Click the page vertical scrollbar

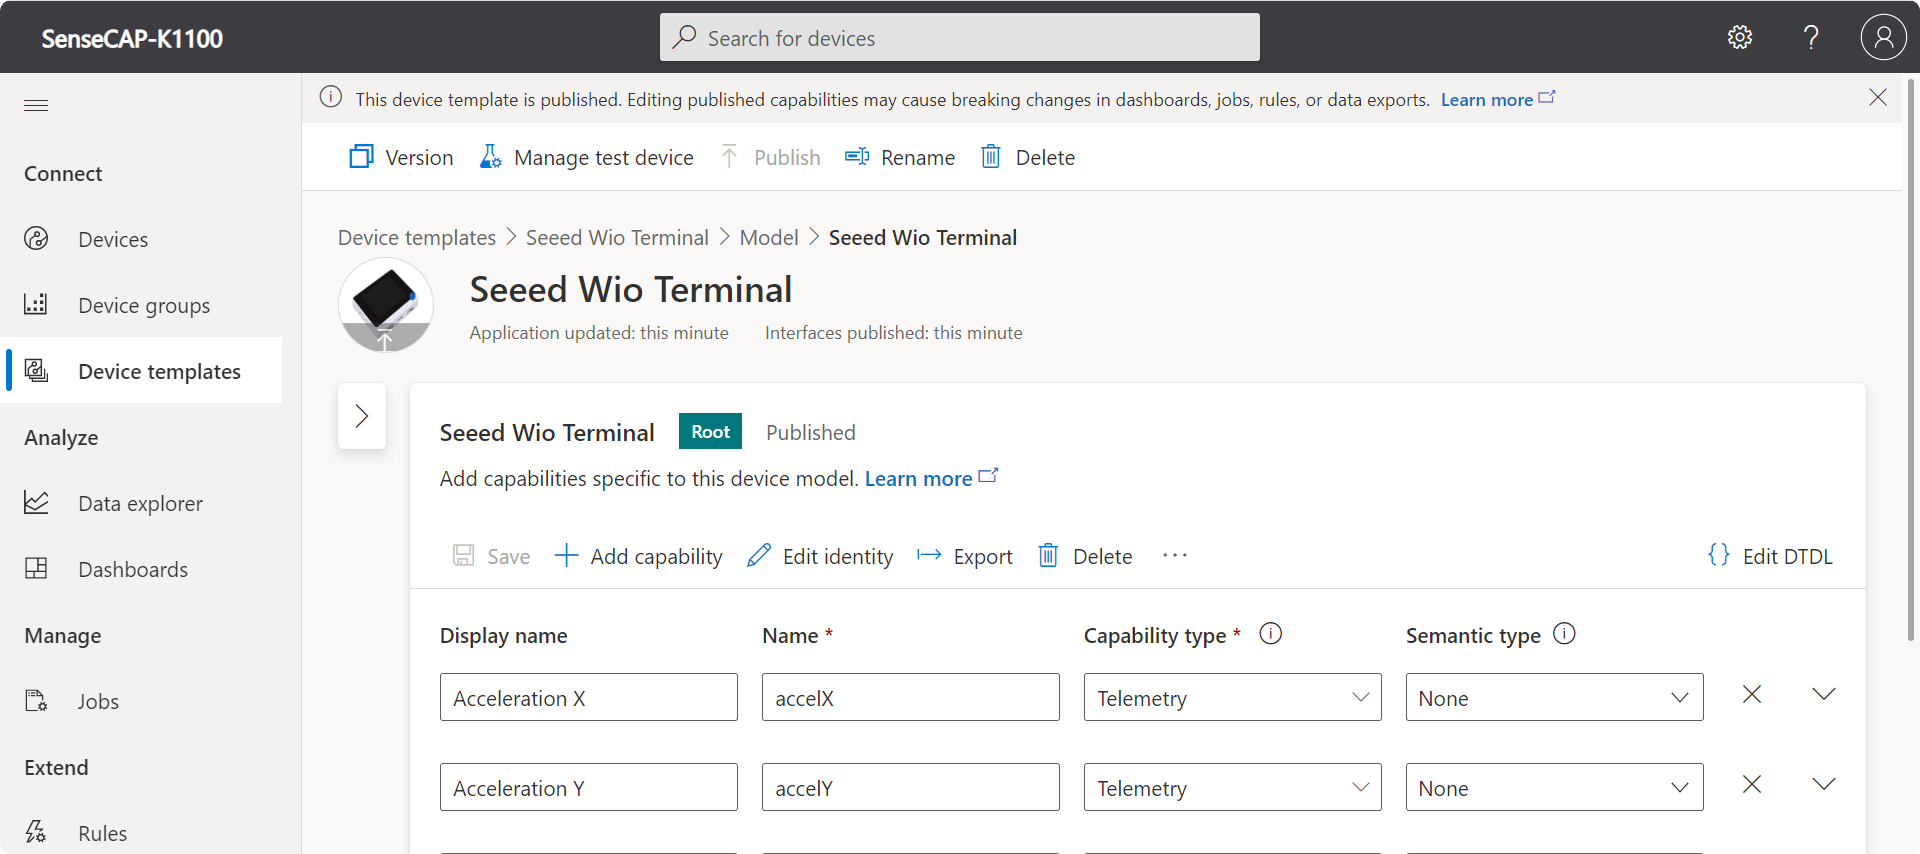1911,360
